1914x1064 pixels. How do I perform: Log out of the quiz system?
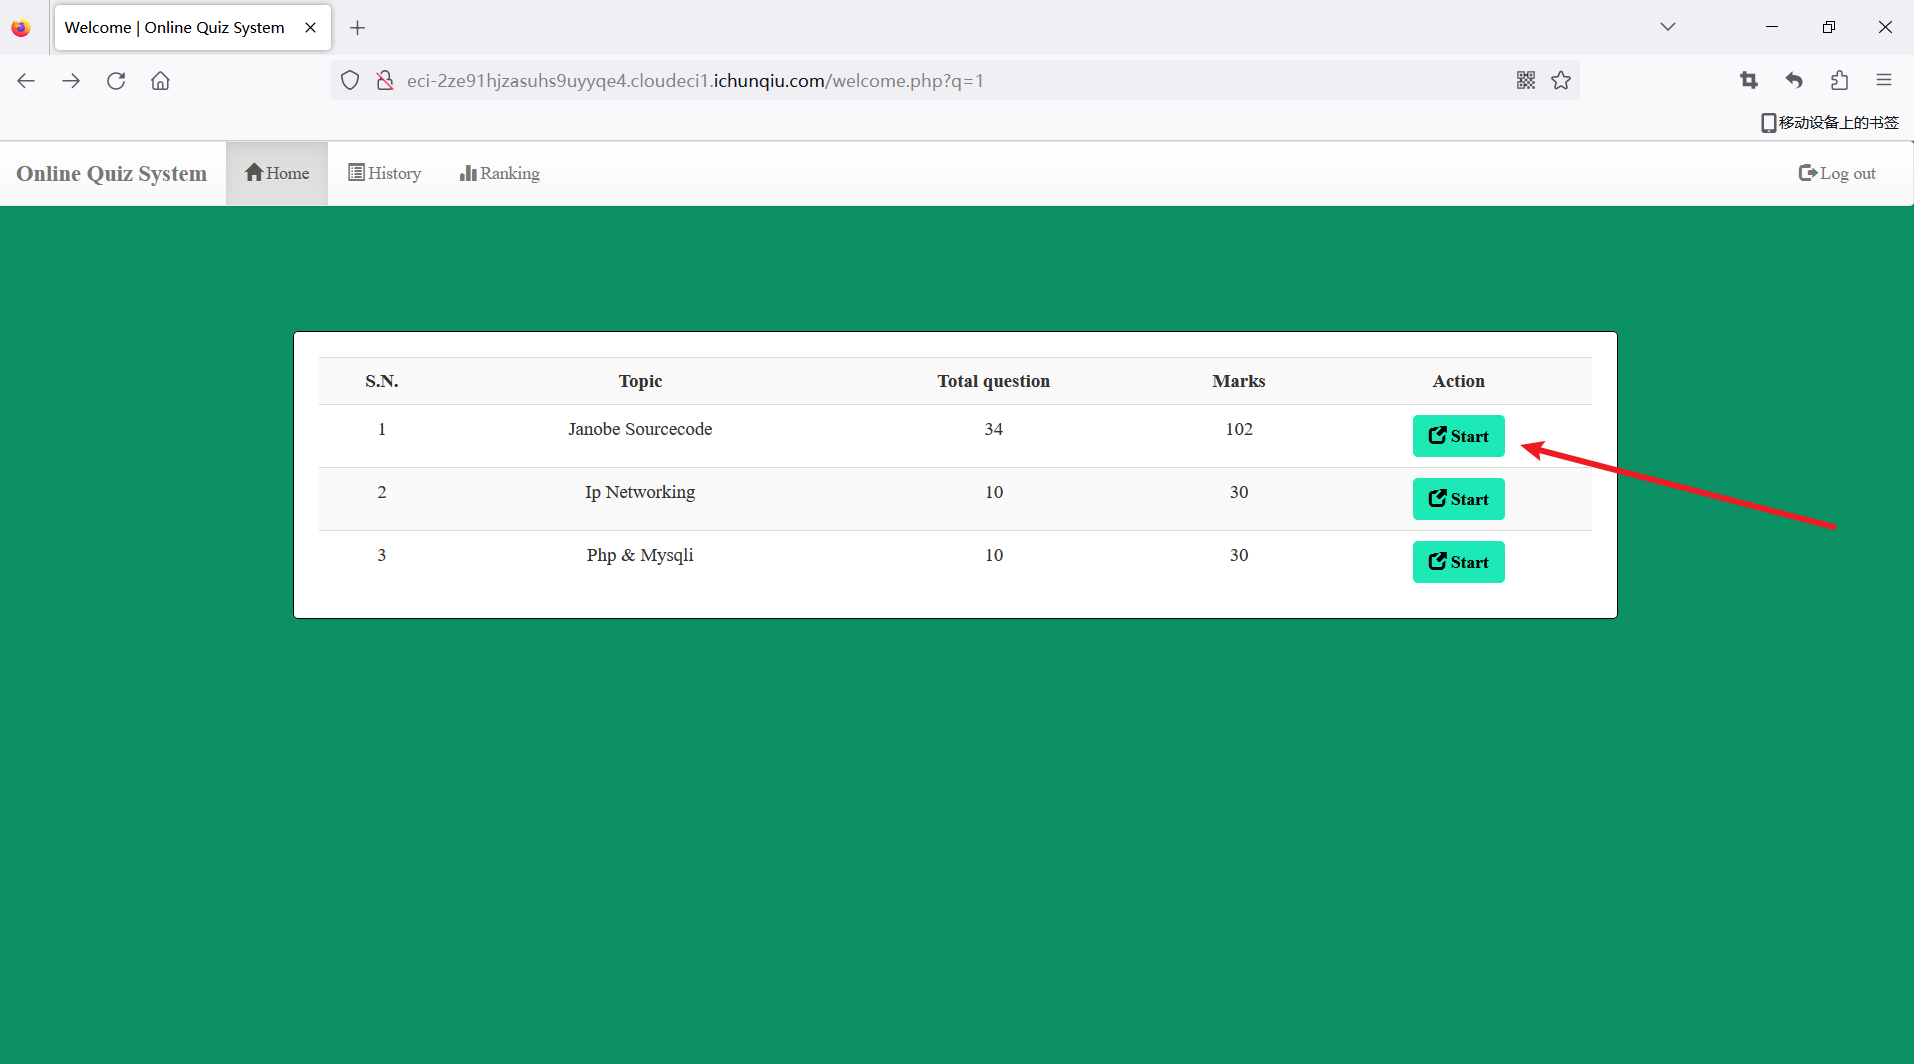point(1837,173)
